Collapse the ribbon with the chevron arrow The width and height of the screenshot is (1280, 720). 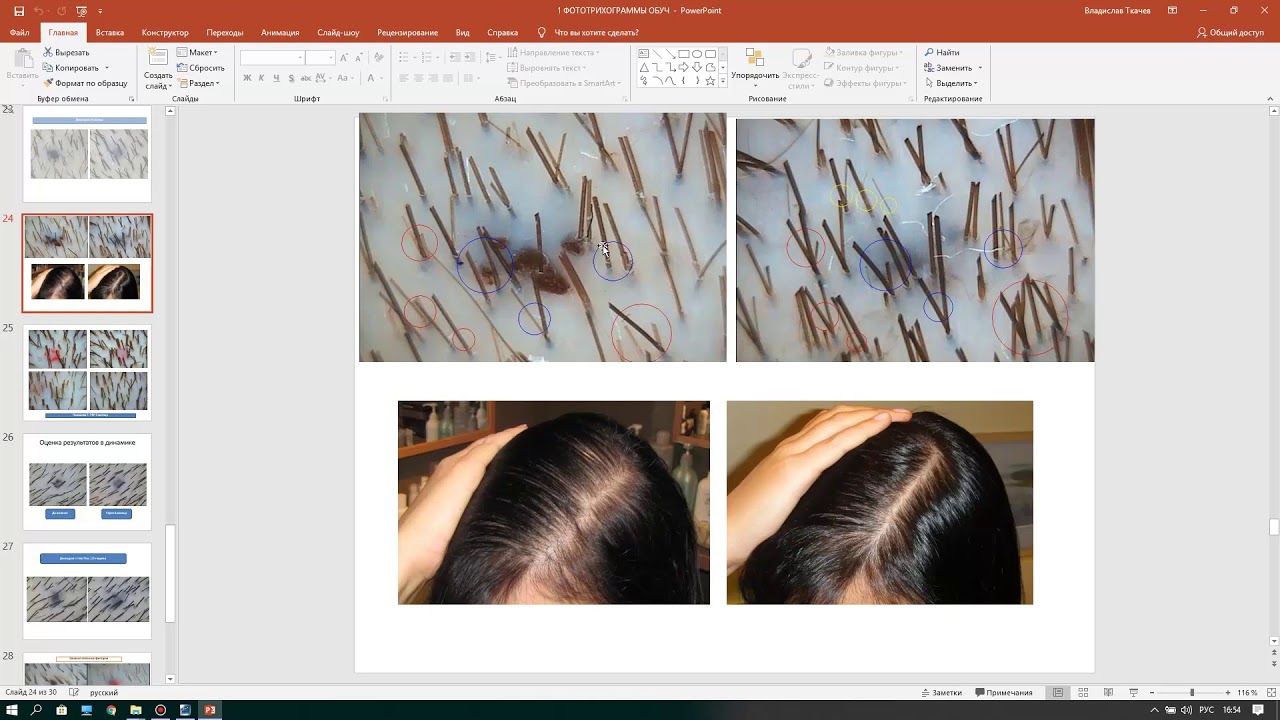(1270, 98)
